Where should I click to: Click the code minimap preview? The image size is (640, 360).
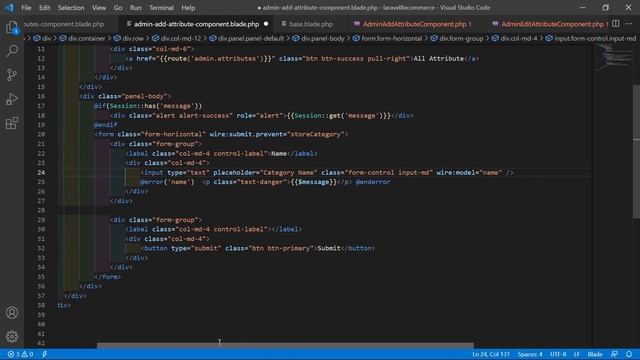613,57
